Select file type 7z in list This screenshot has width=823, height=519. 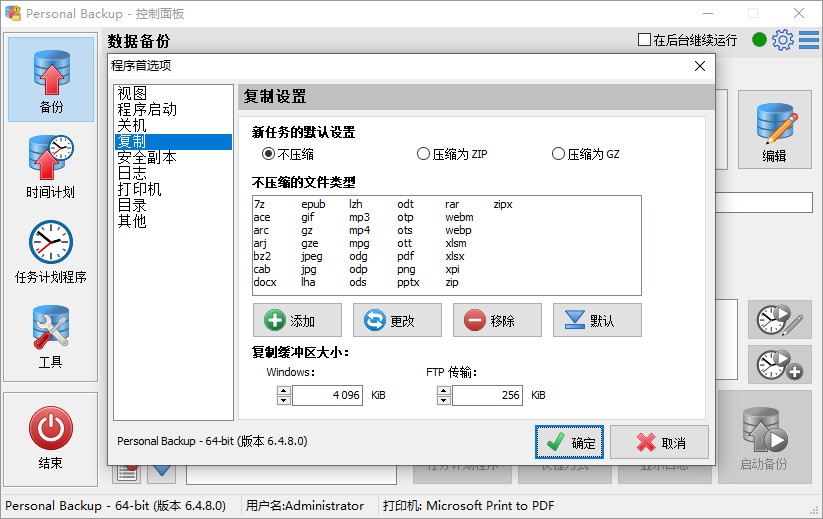259,204
